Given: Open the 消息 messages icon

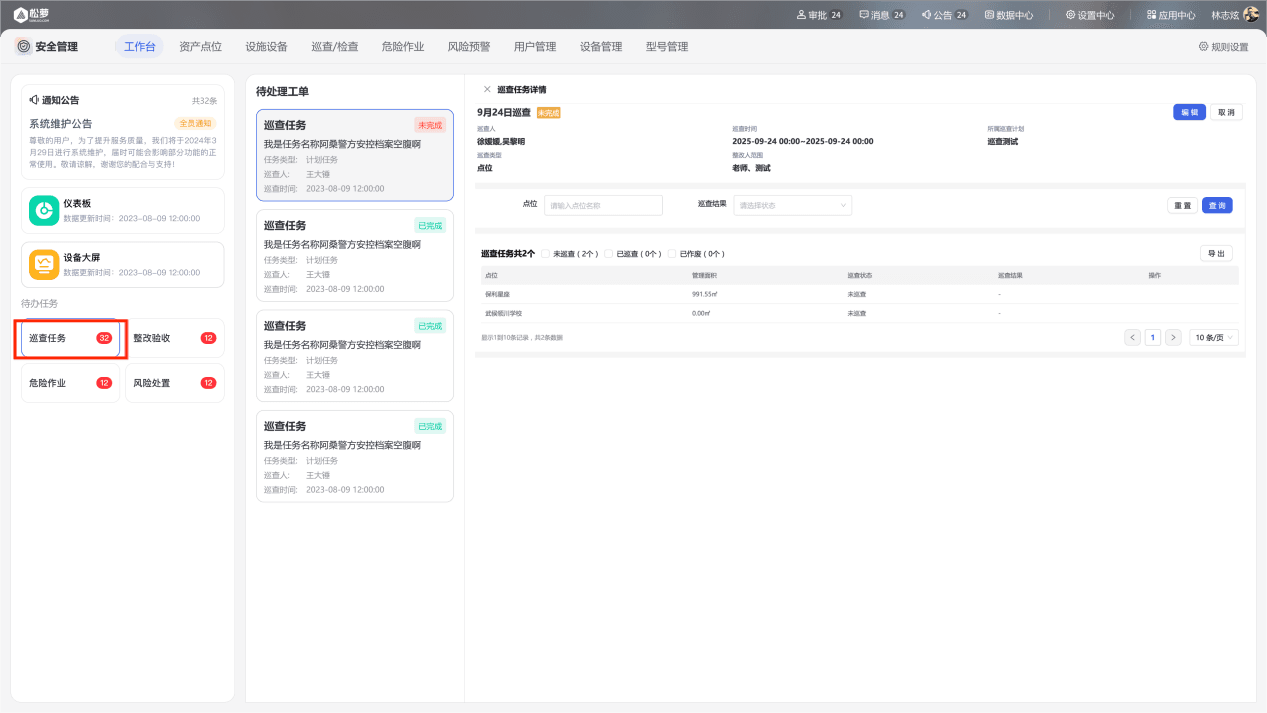Looking at the screenshot, I should pos(864,15).
